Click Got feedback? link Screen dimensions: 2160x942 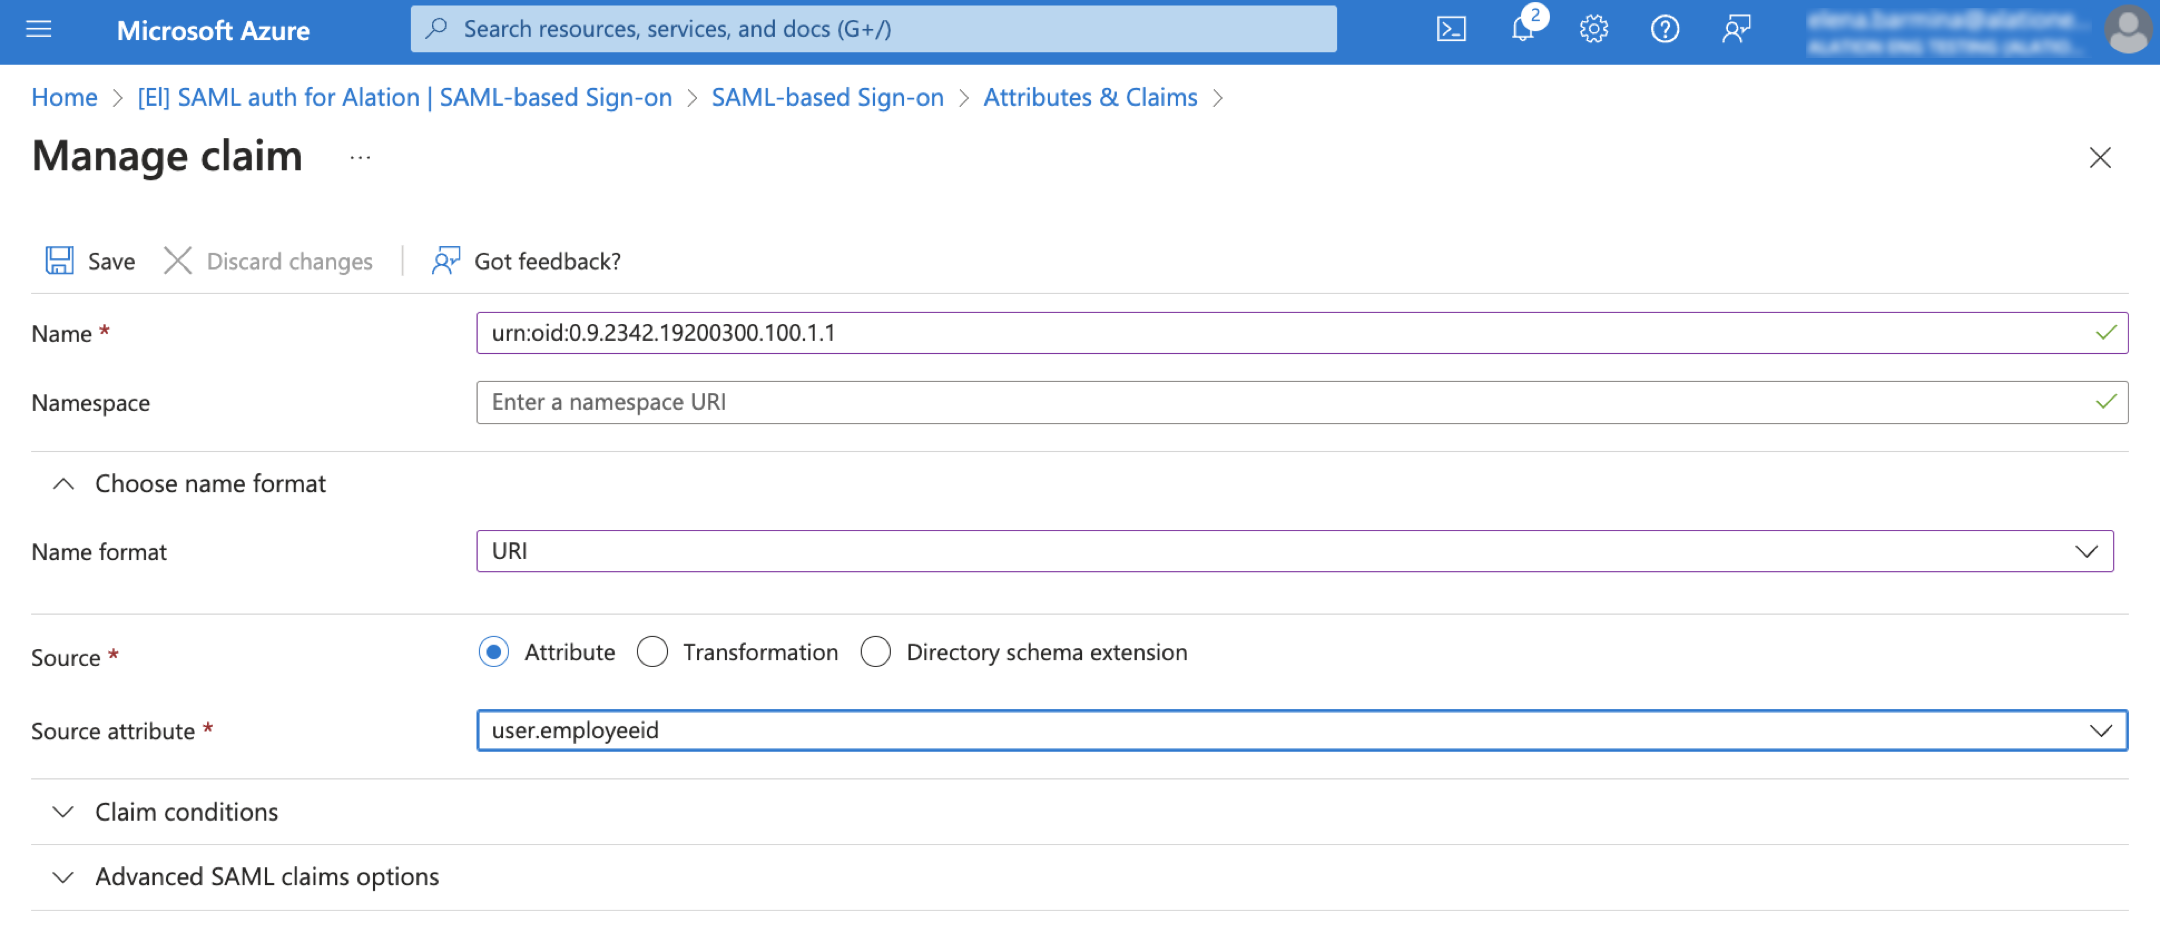[x=547, y=262]
